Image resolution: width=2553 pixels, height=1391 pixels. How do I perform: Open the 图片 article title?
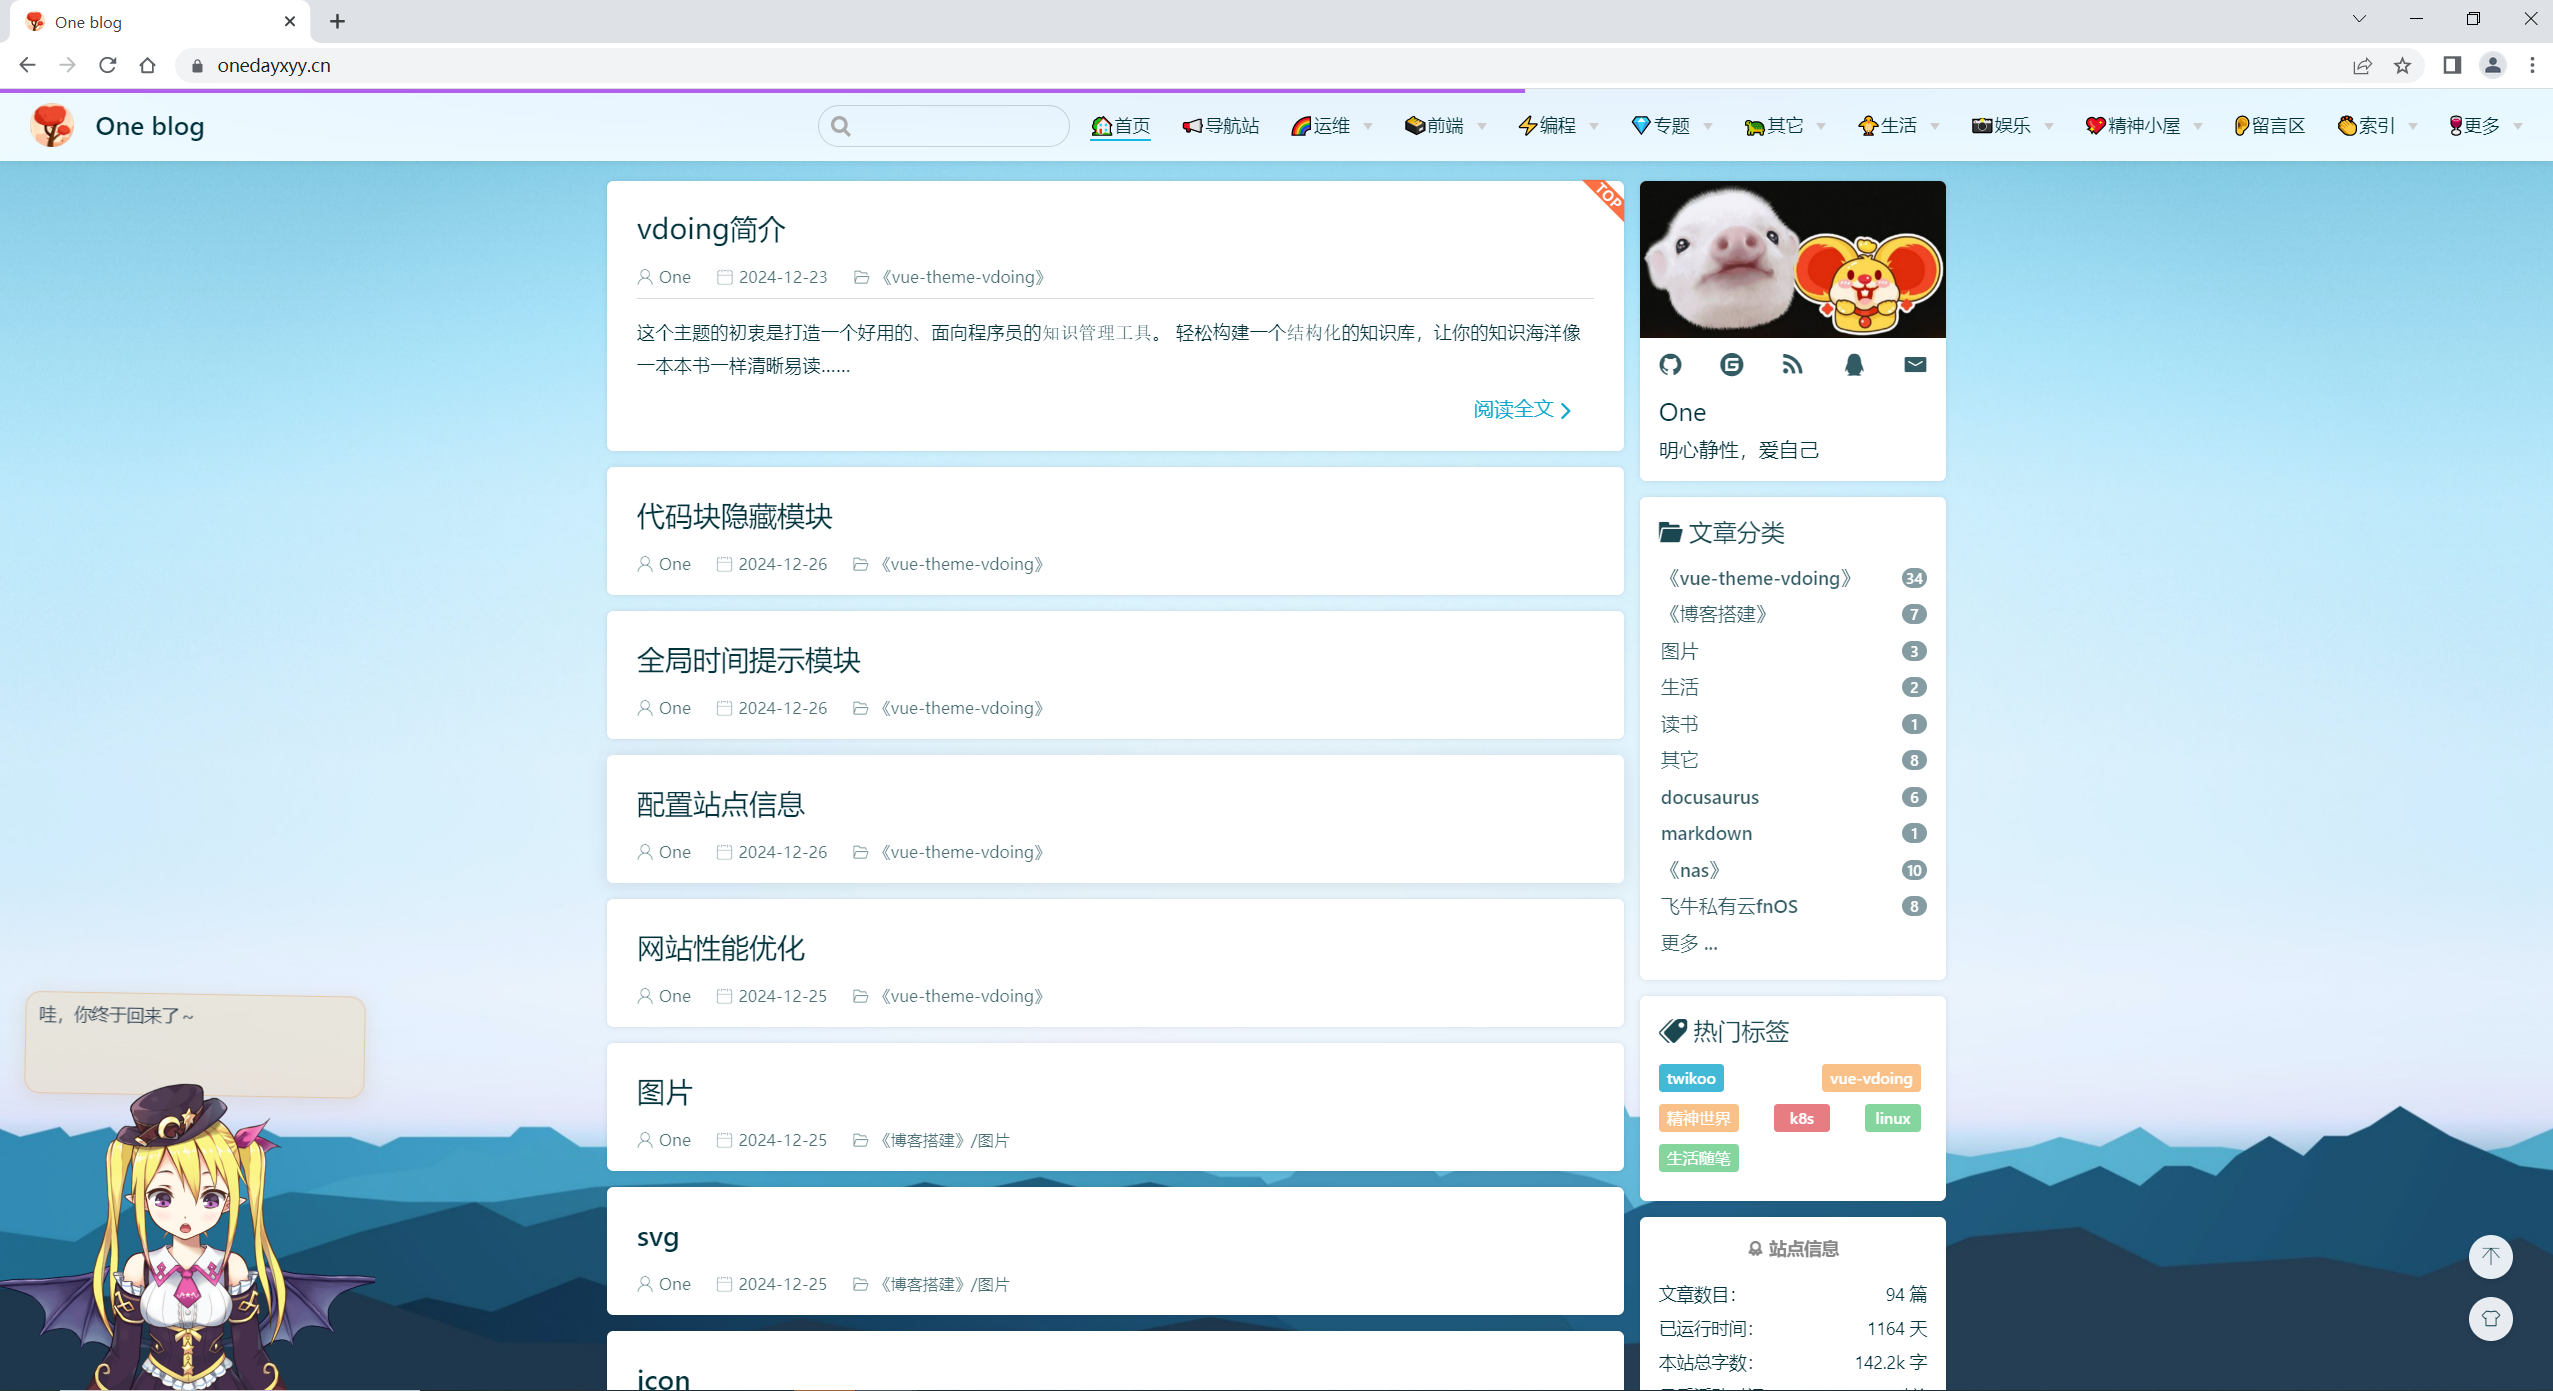pos(664,1092)
